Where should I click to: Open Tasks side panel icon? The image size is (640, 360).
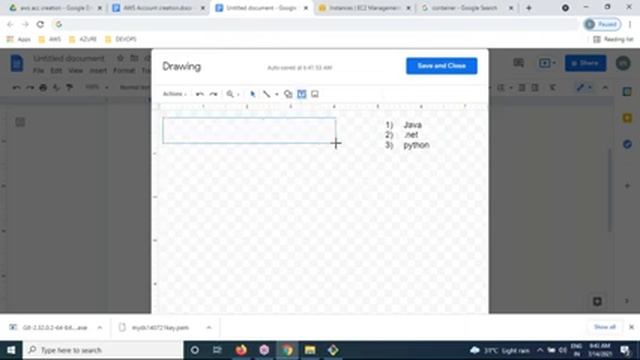[x=627, y=144]
